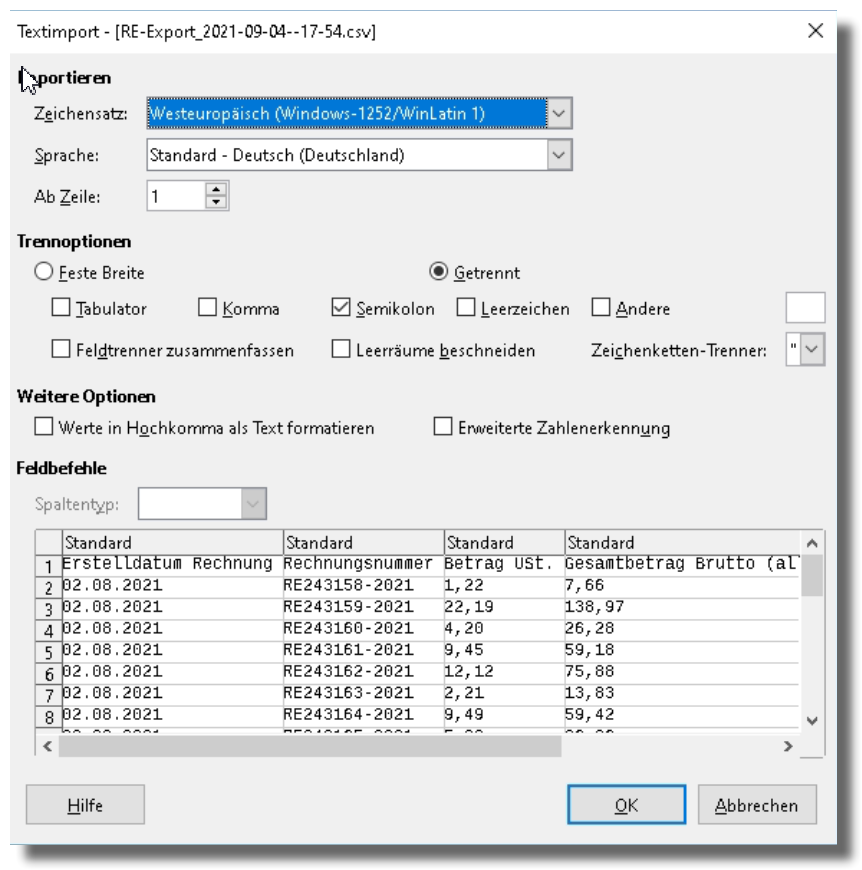Click the Abbrechen button
The height and width of the screenshot is (870, 862).
[756, 805]
